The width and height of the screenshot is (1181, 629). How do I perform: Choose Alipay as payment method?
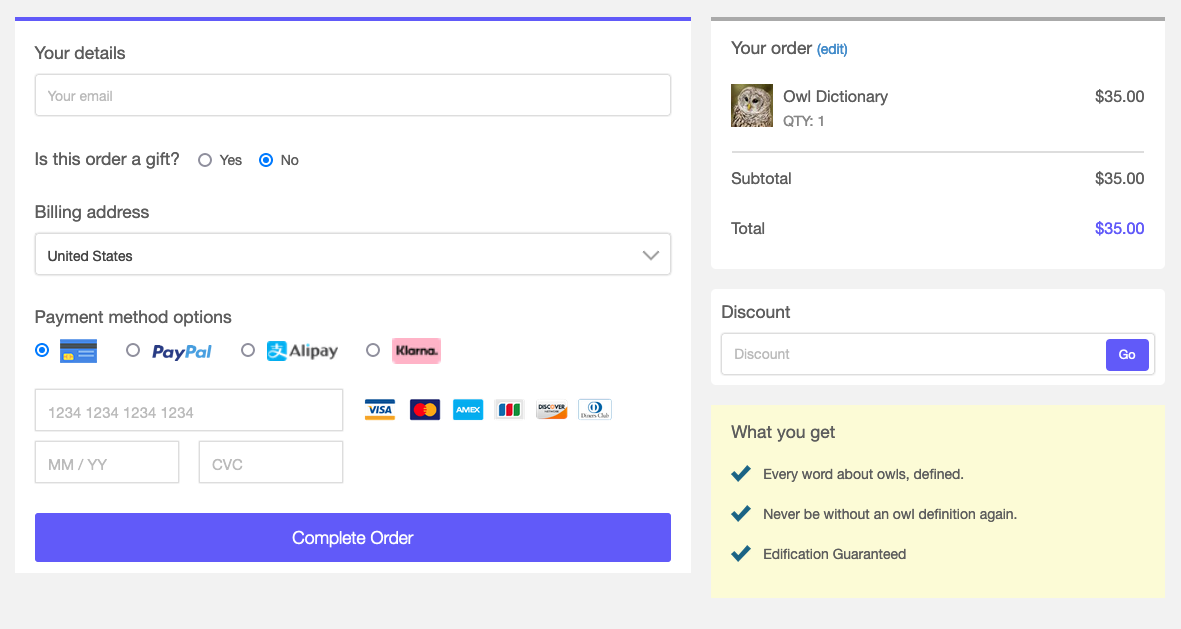pyautogui.click(x=248, y=351)
